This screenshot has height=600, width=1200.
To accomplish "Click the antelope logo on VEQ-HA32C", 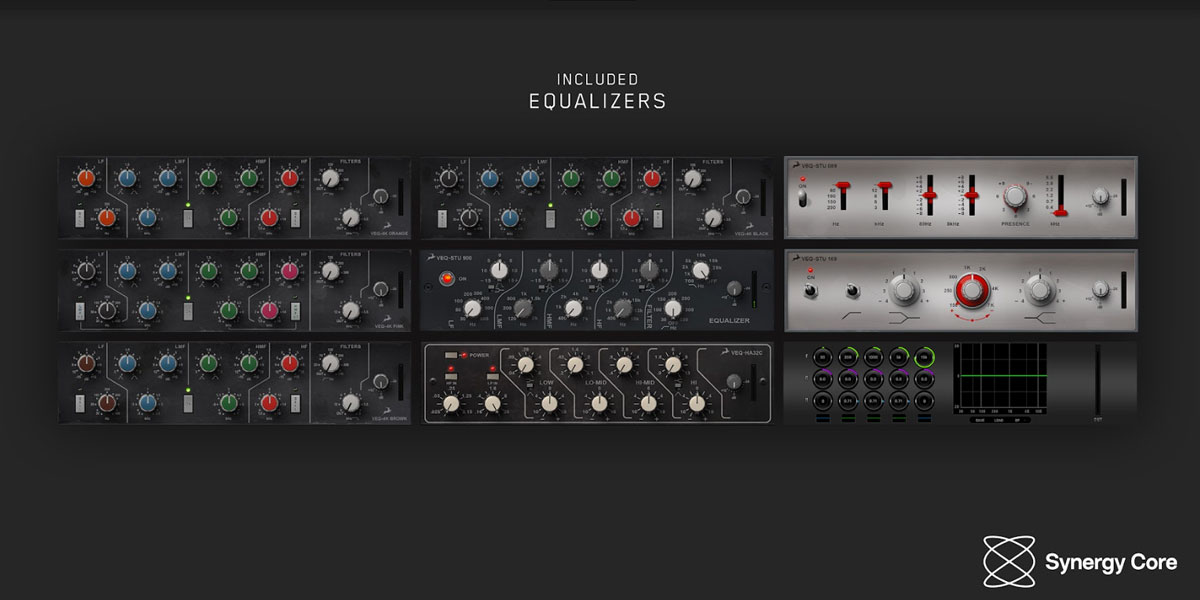I will coord(725,351).
